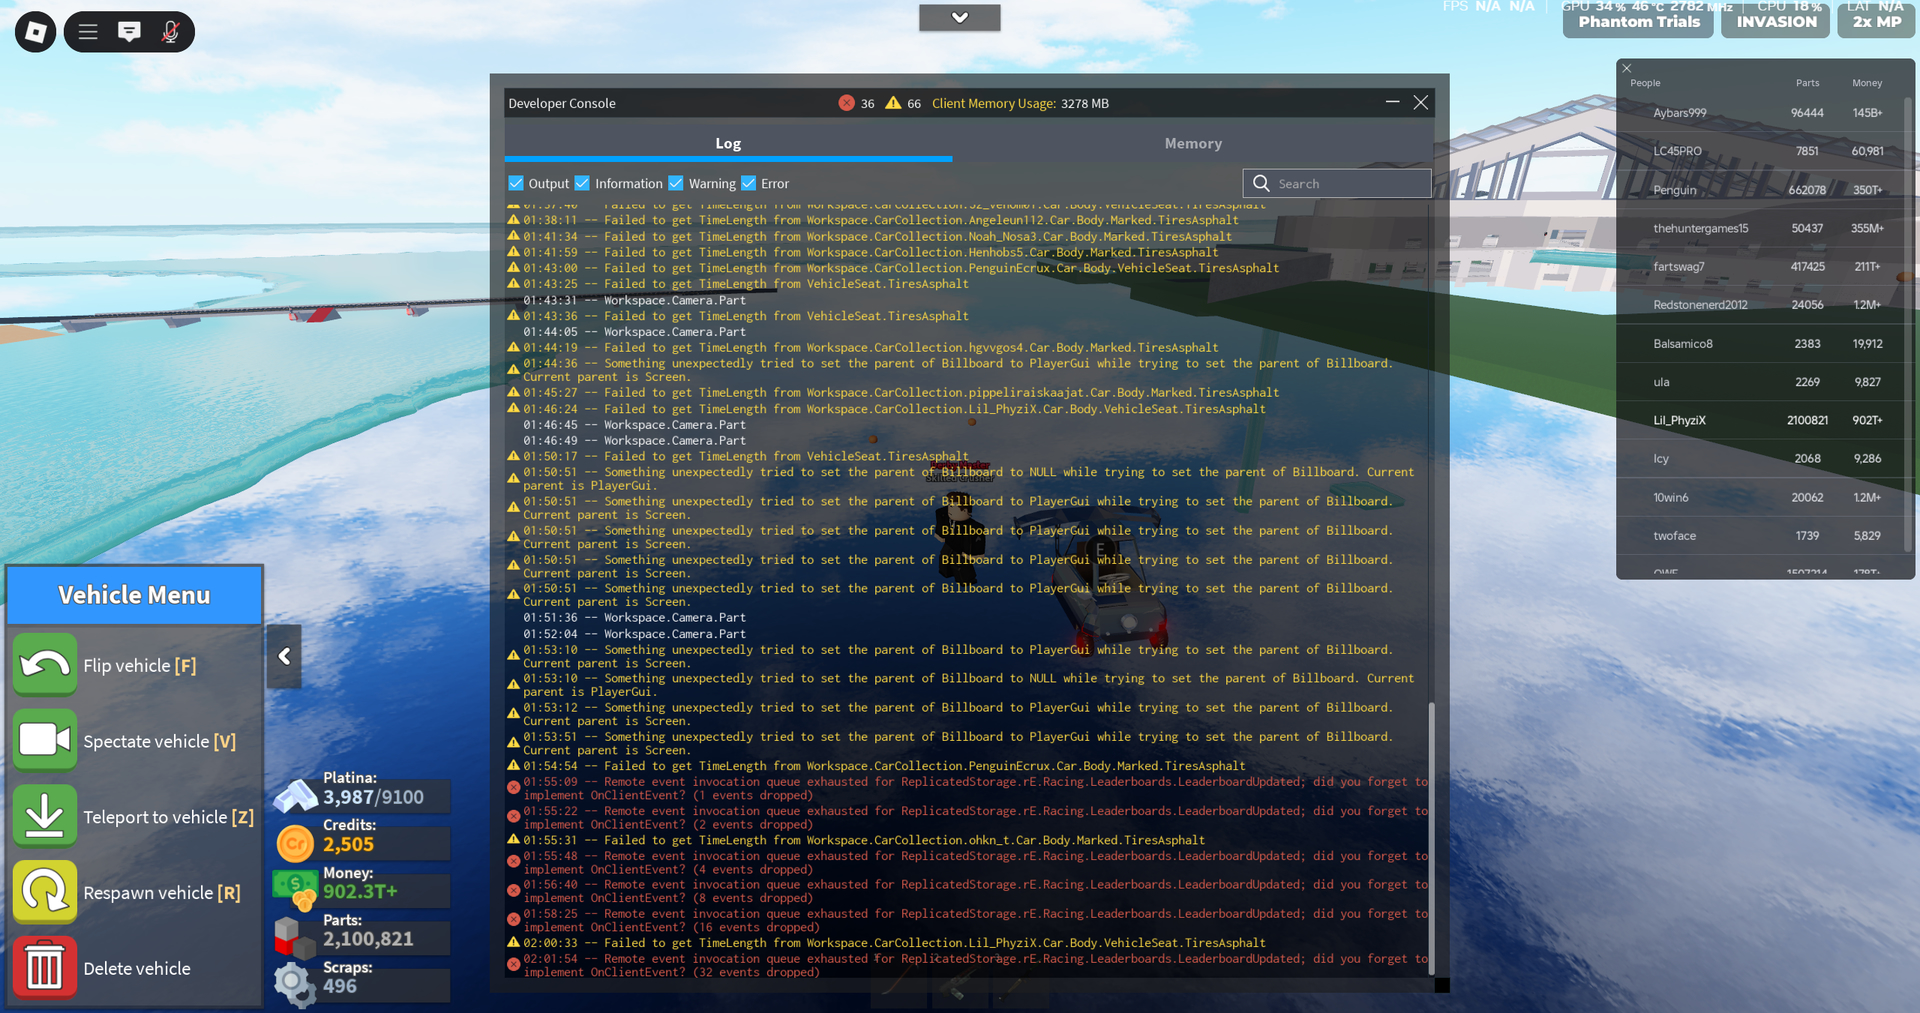
Task: Click the Phantom Trials button
Action: [1639, 21]
